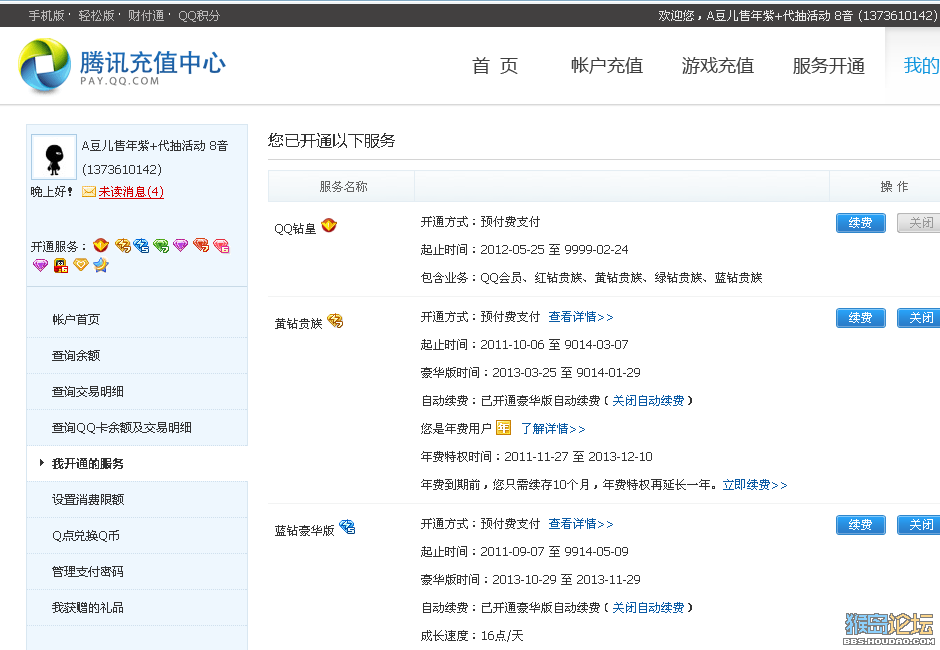This screenshot has width=940, height=650.
Task: Select 管理支付密码 in the sidebar menu
Action: 137,571
